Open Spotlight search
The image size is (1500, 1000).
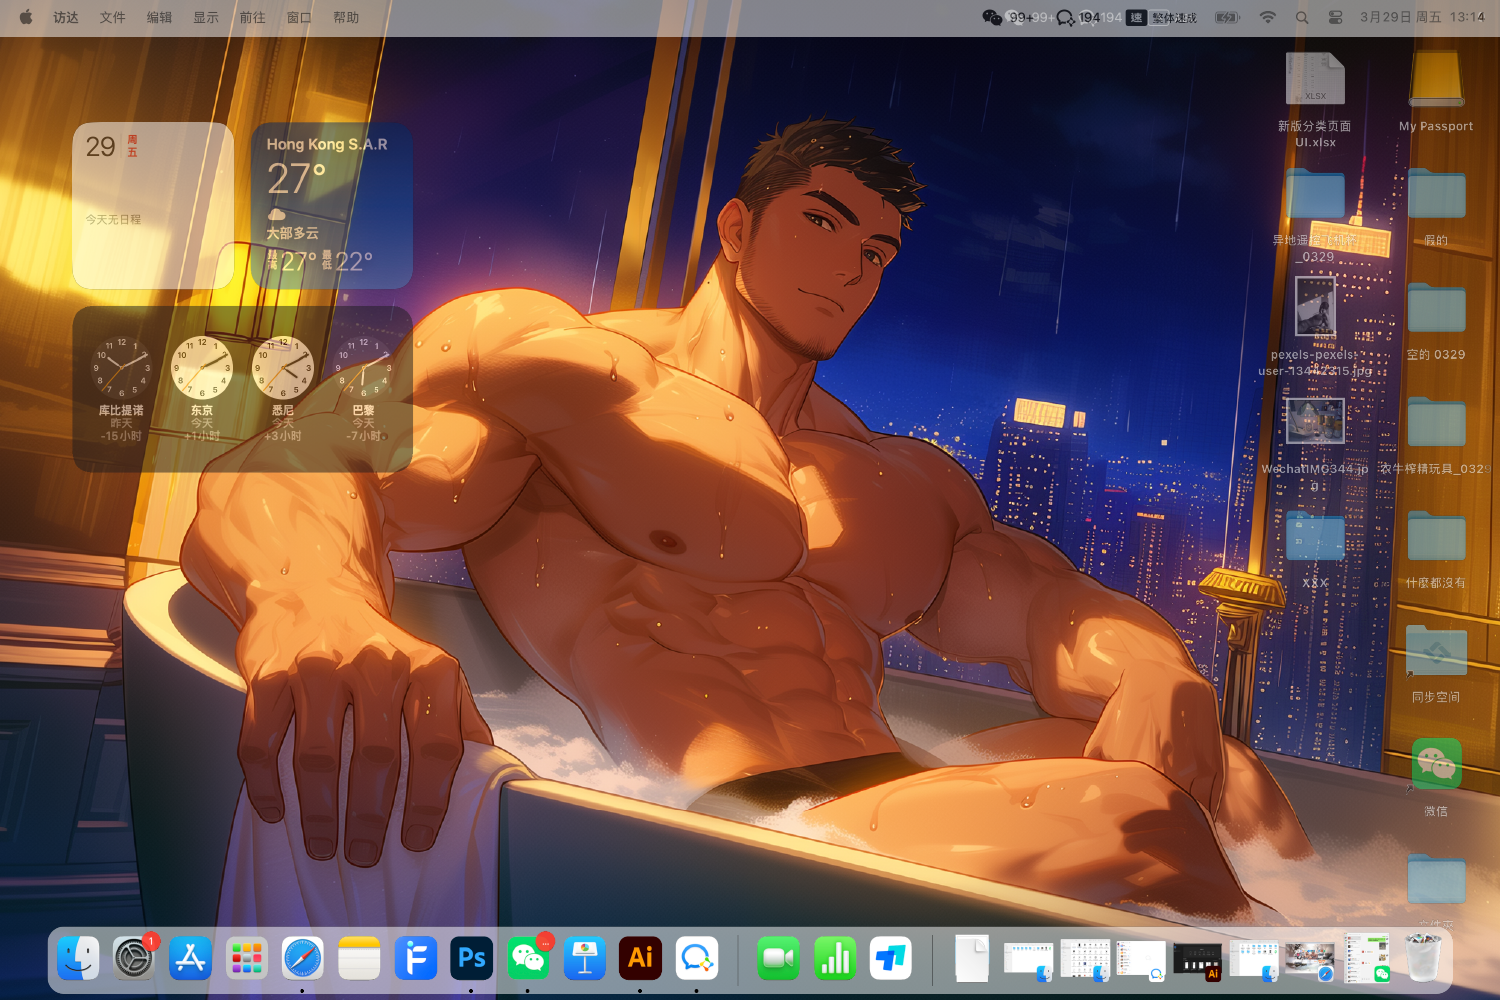[1302, 17]
